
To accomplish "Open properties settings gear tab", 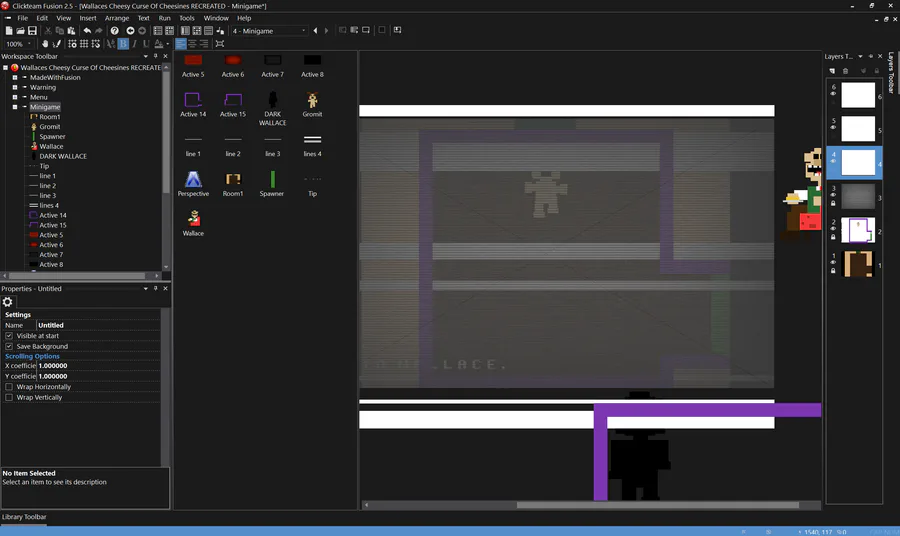I will (7, 302).
